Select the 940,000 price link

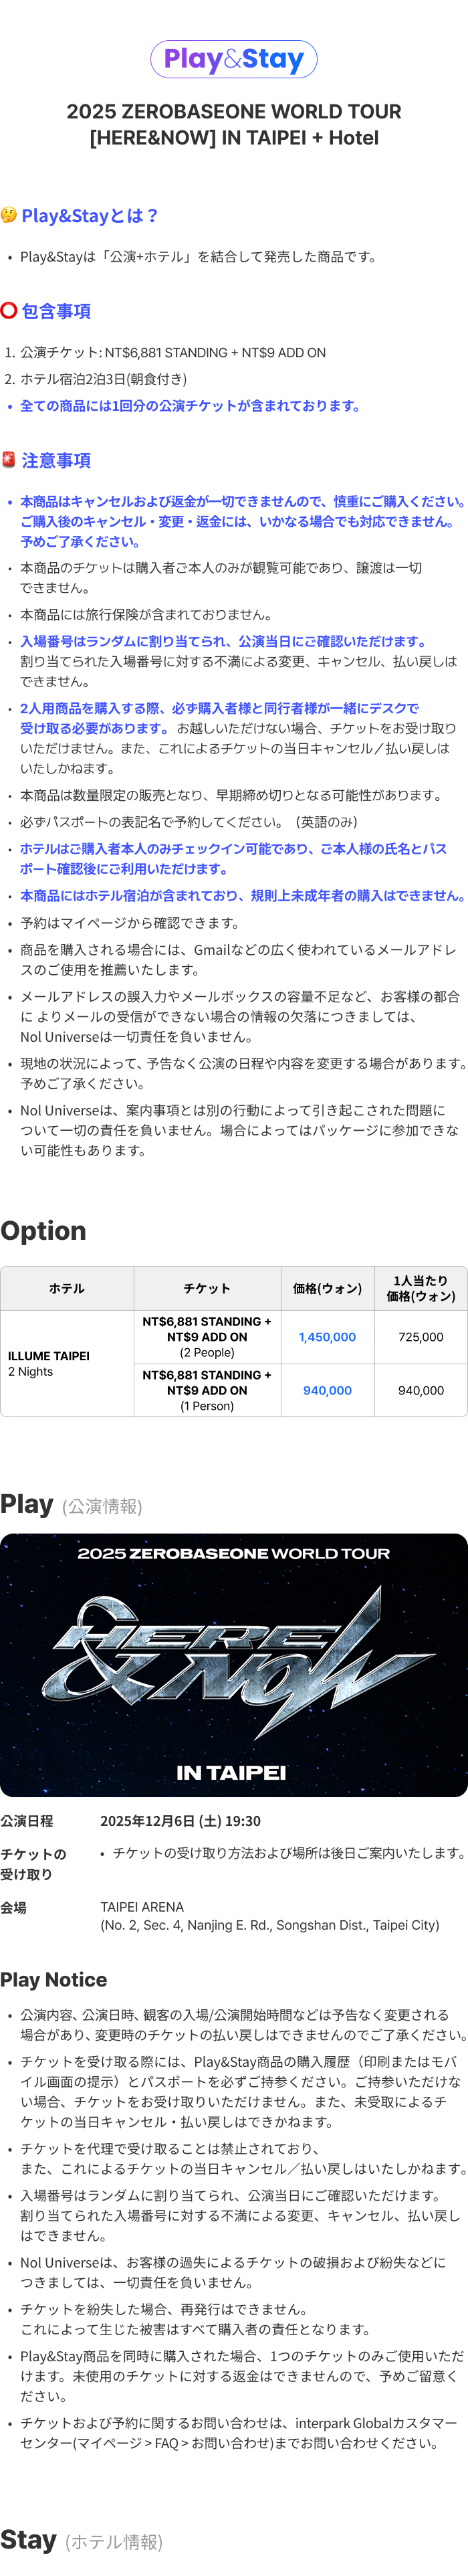click(327, 1391)
